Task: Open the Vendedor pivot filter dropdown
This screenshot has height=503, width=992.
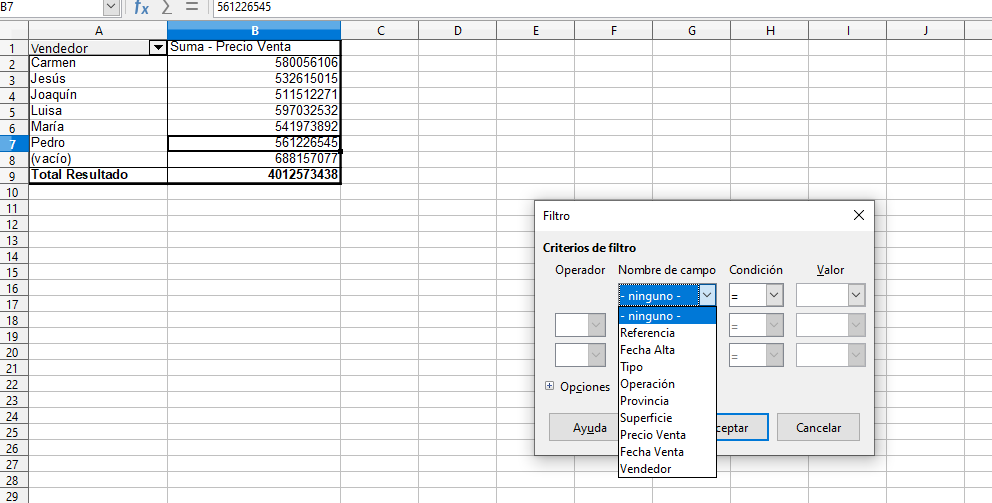Action: [x=158, y=48]
